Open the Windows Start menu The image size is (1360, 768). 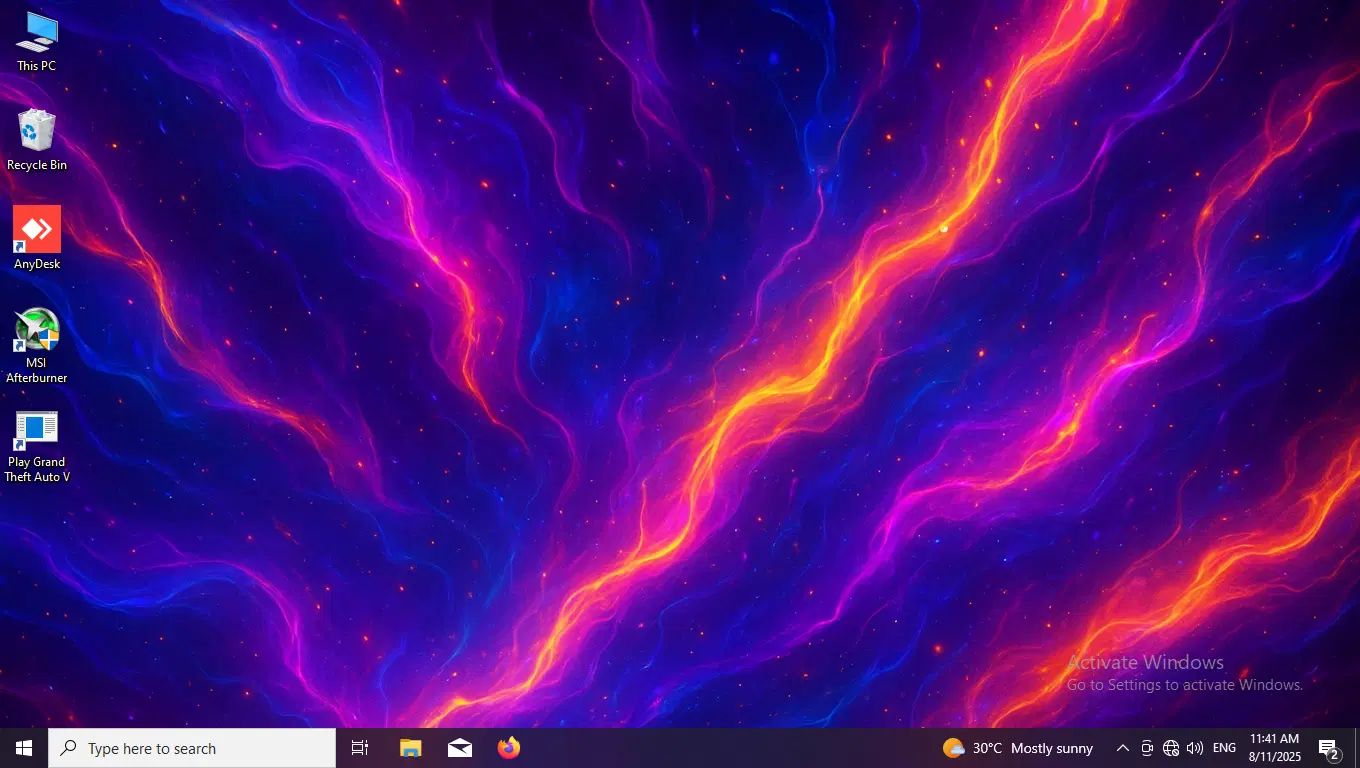coord(24,748)
